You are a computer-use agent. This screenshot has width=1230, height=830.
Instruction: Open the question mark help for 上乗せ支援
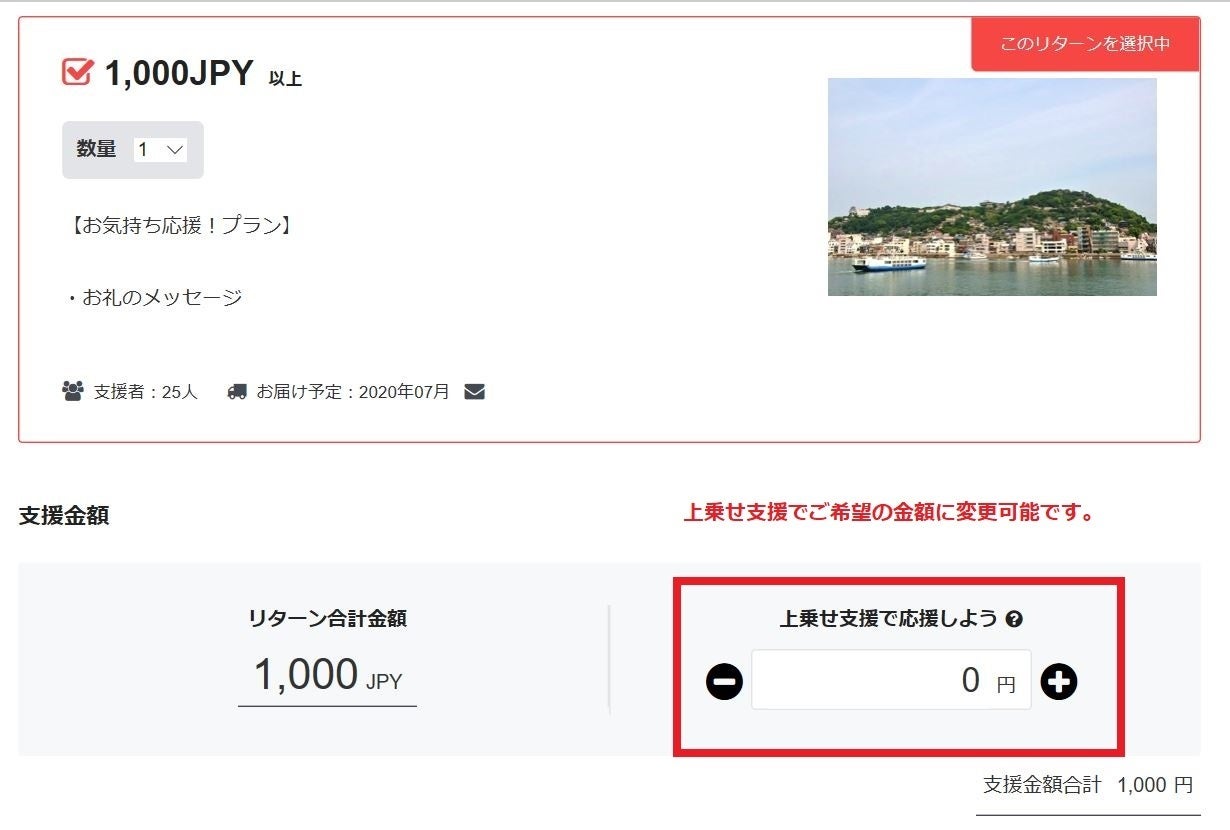tap(1014, 620)
